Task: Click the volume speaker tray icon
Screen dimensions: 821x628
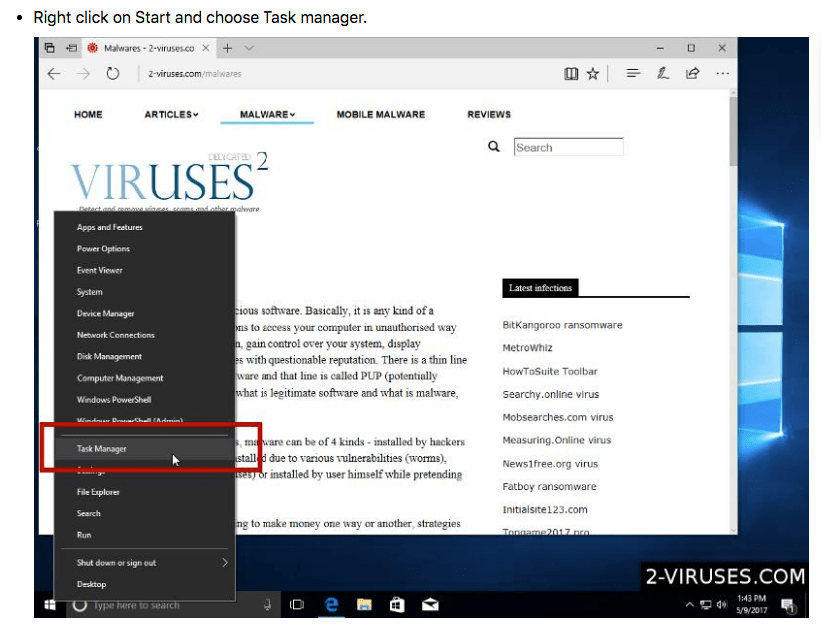Action: coord(722,605)
